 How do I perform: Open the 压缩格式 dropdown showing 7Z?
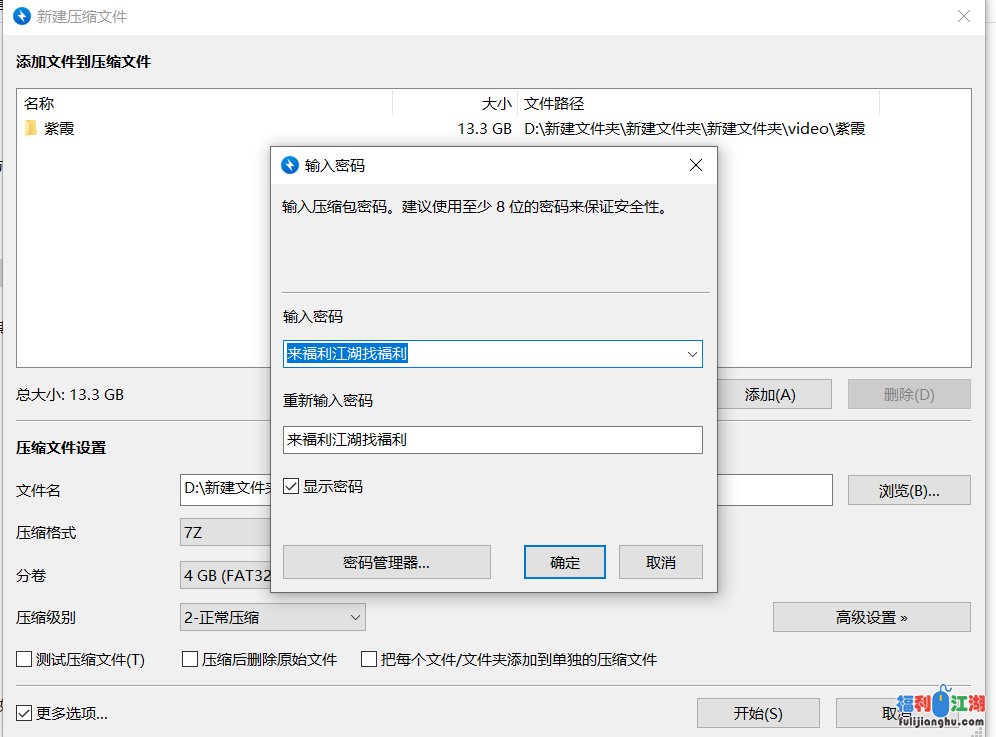pos(225,533)
